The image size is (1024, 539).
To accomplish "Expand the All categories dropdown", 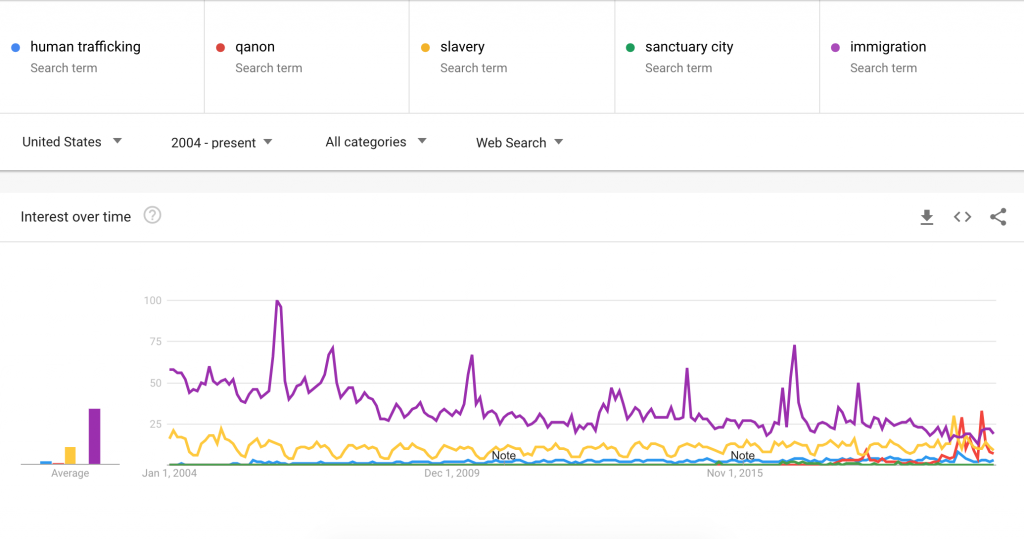I will click(x=375, y=142).
